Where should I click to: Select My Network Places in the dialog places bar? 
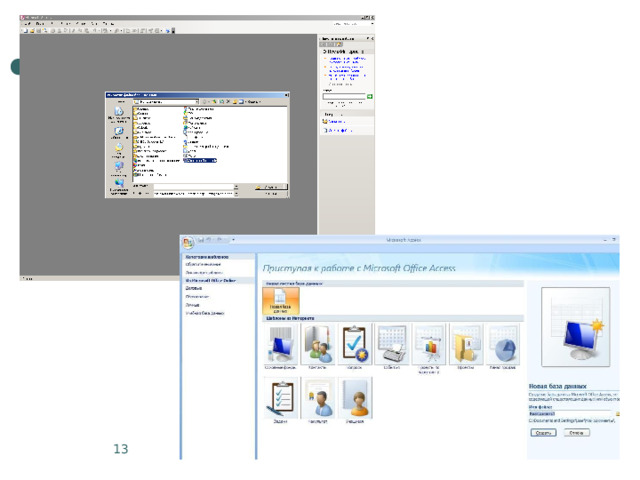pyautogui.click(x=119, y=187)
